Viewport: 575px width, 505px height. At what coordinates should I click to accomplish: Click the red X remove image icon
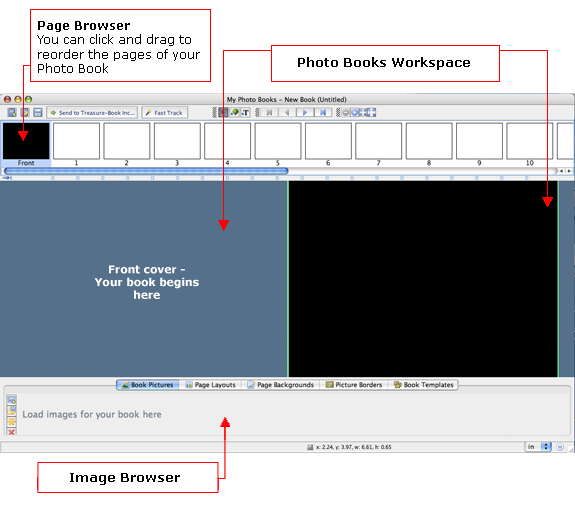[12, 432]
